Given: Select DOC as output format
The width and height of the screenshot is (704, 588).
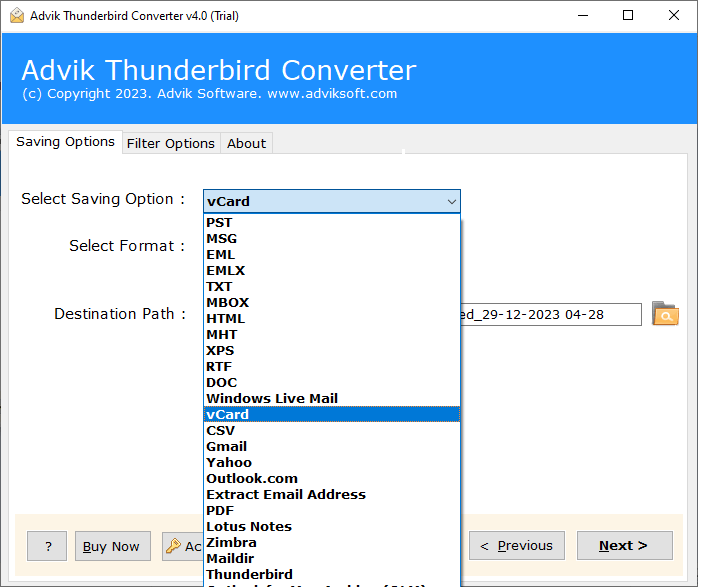Looking at the screenshot, I should coord(332,383).
